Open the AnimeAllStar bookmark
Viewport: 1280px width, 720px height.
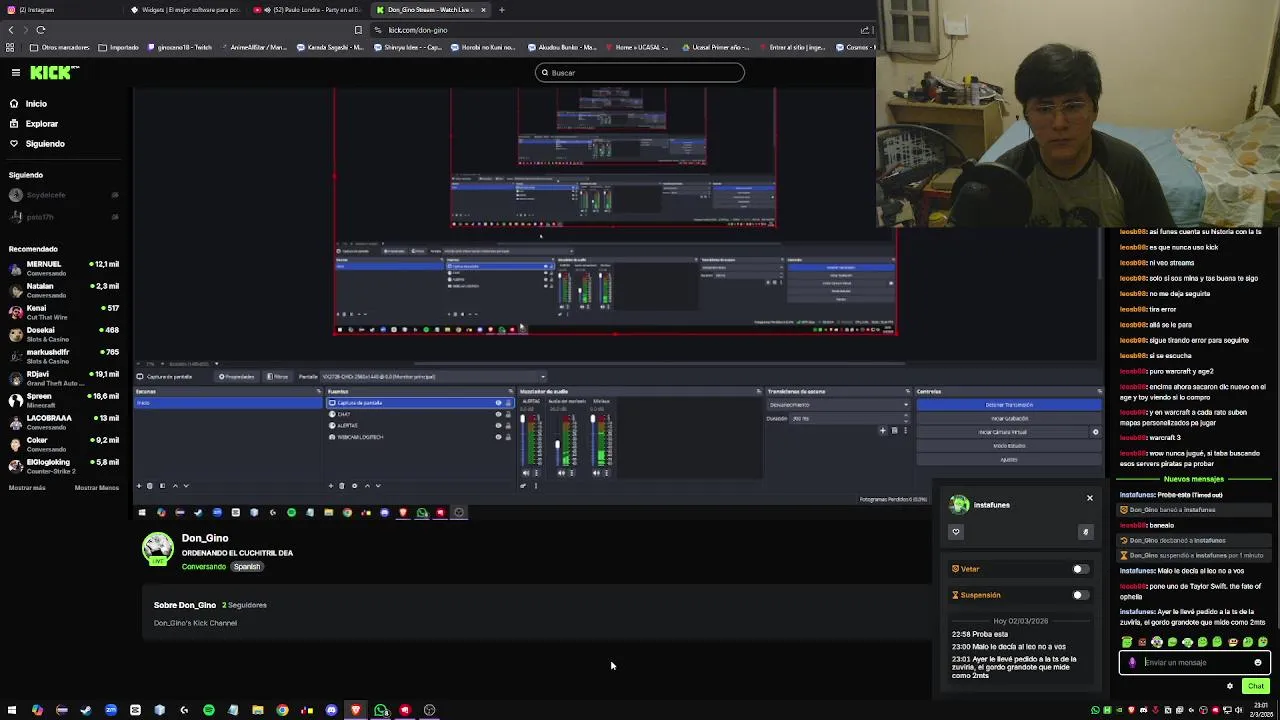[x=253, y=47]
